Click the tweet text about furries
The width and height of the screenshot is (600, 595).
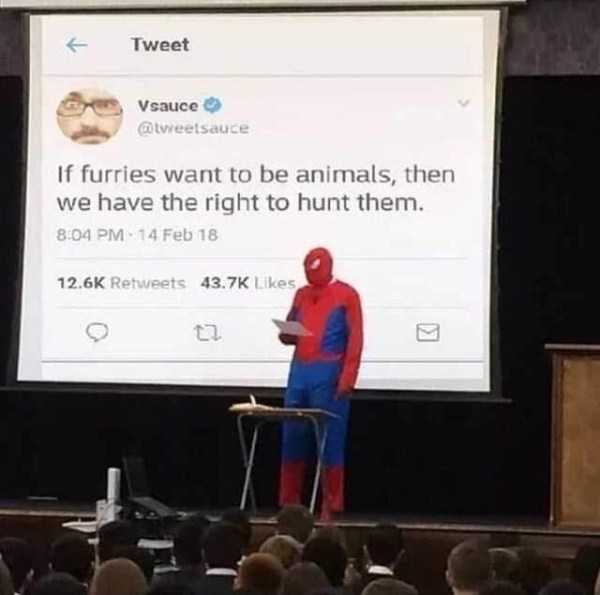point(256,189)
